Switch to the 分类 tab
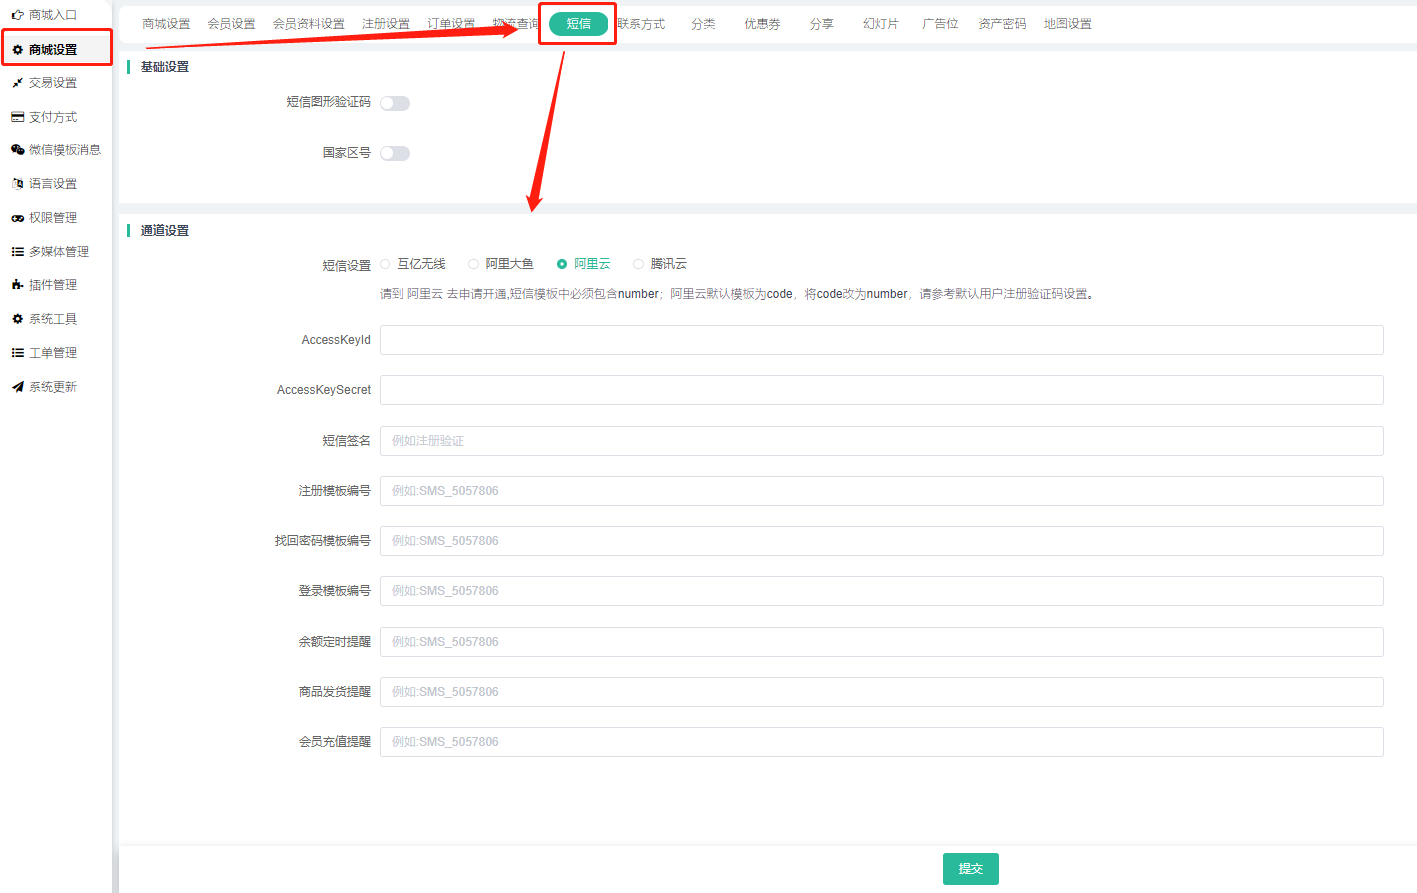The width and height of the screenshot is (1417, 893). coord(703,24)
